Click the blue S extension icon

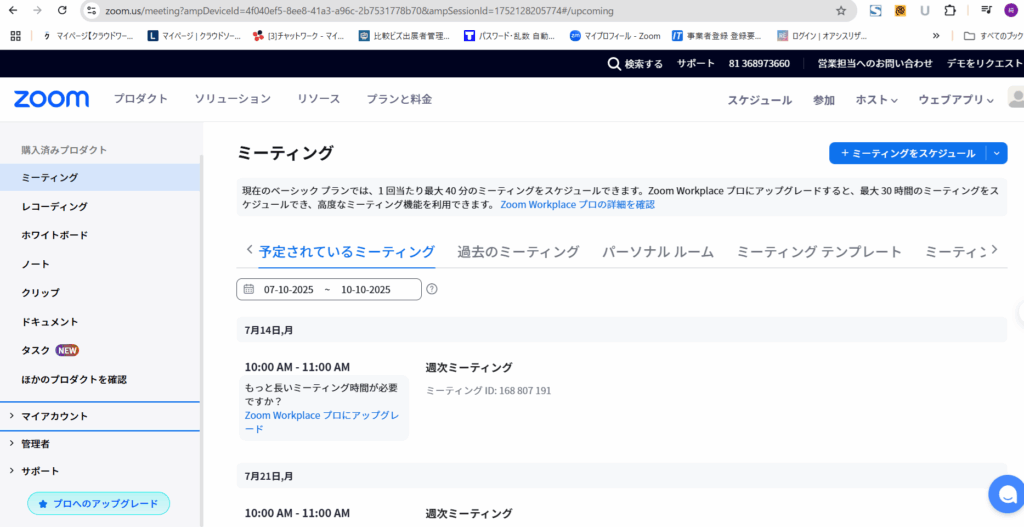click(x=876, y=10)
